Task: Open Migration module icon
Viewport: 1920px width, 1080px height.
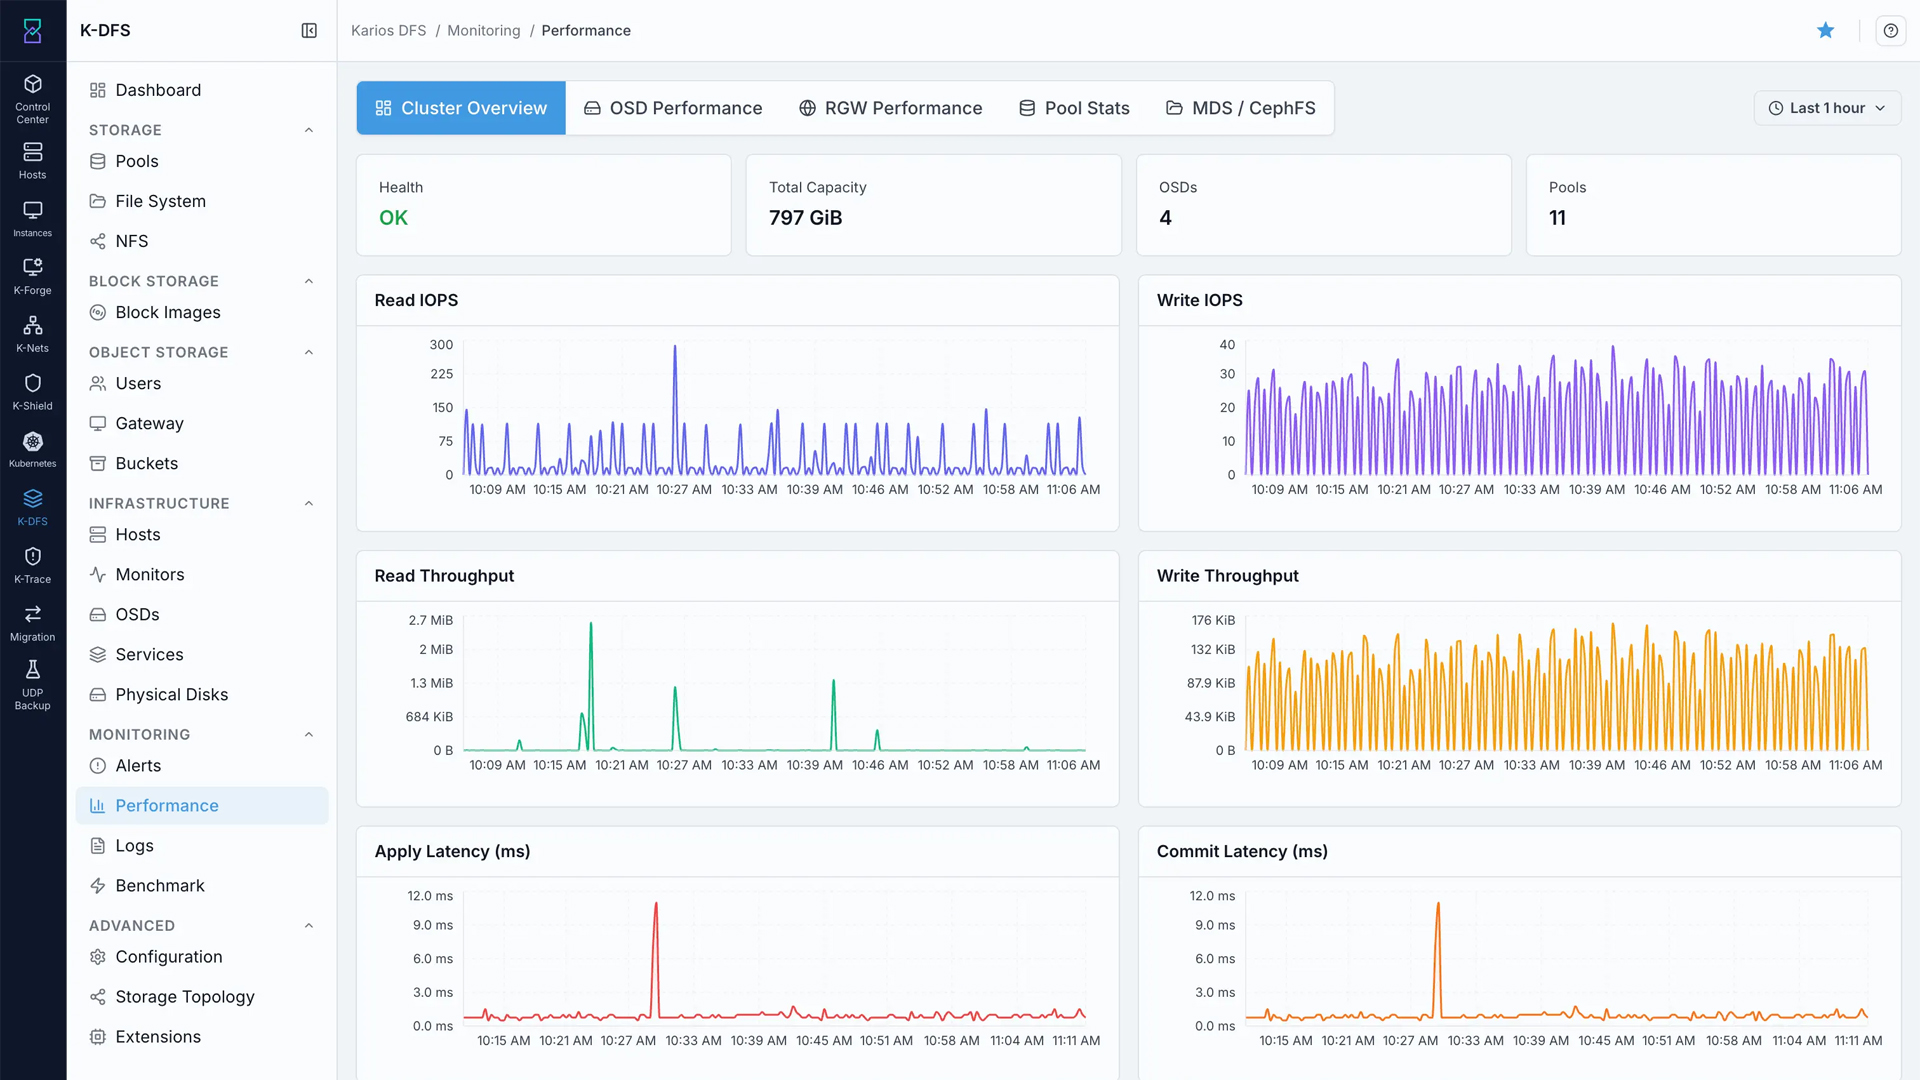Action: pos(33,623)
